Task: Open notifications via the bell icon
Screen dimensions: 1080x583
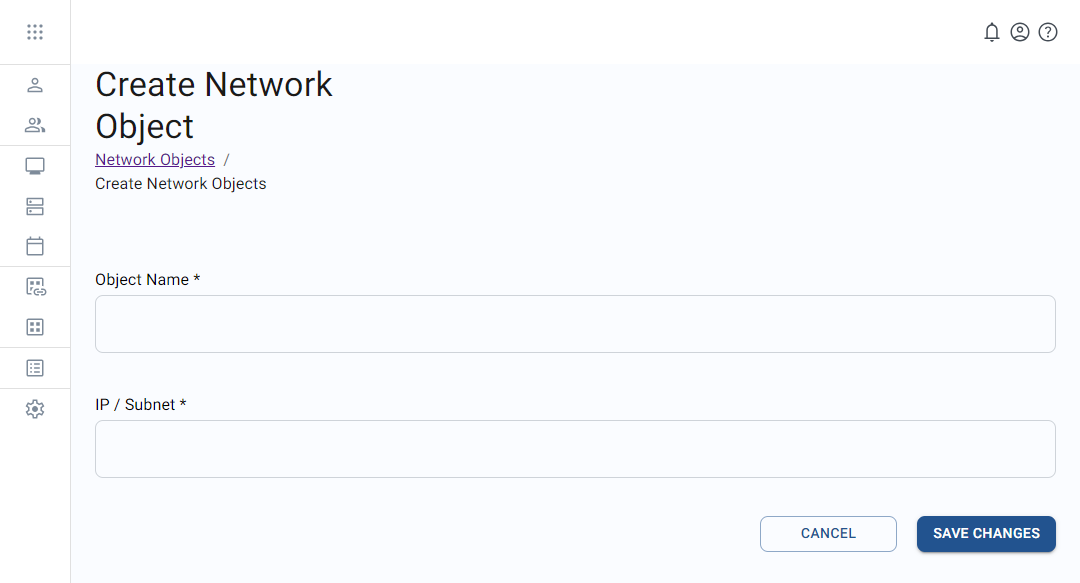Action: point(992,31)
